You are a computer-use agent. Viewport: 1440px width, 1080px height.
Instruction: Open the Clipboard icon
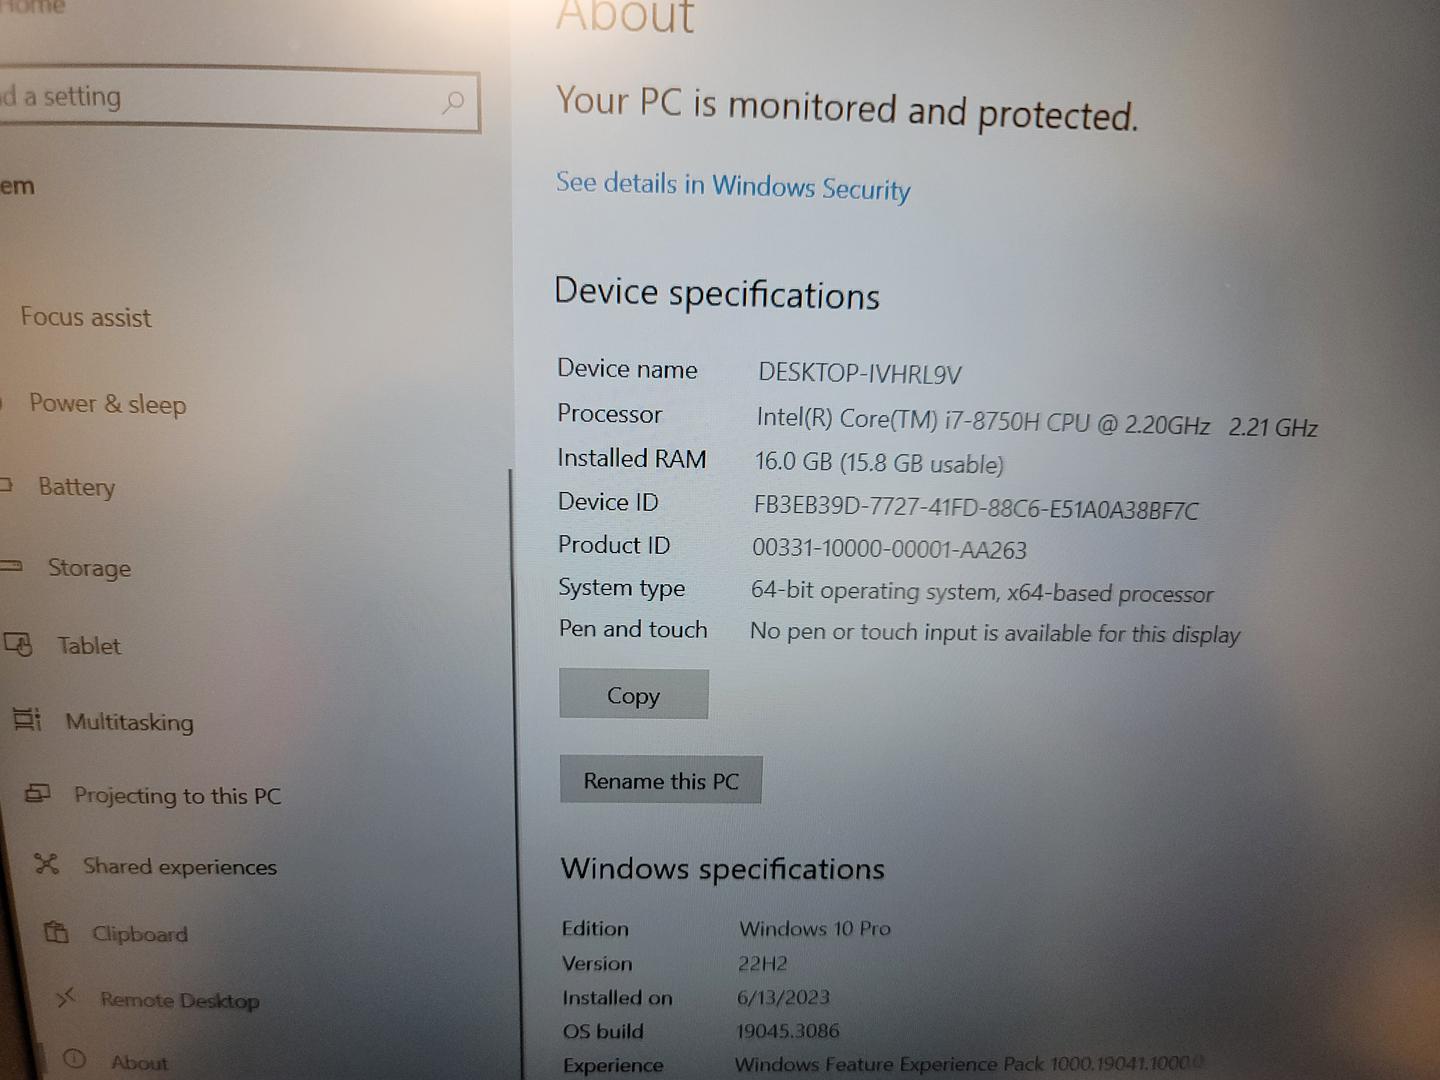[57, 932]
